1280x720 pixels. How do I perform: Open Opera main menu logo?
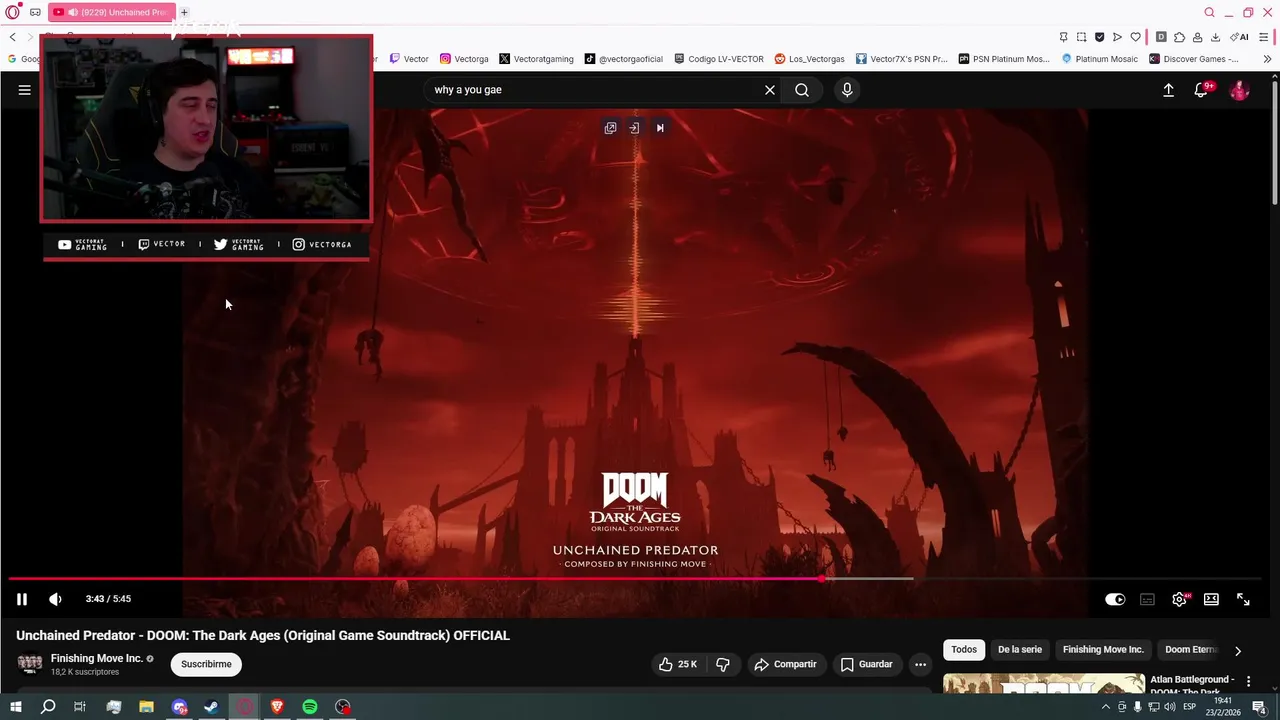coord(12,12)
